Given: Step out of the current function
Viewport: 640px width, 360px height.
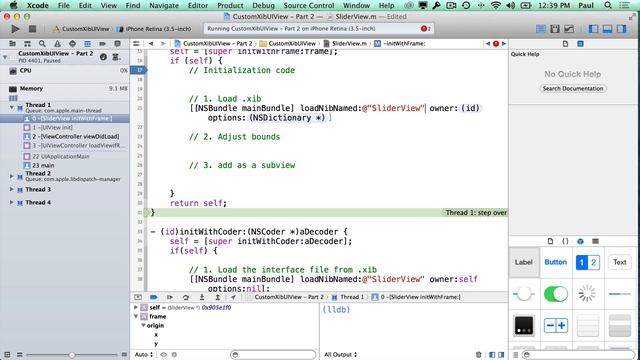Looking at the screenshot, I should click(218, 297).
